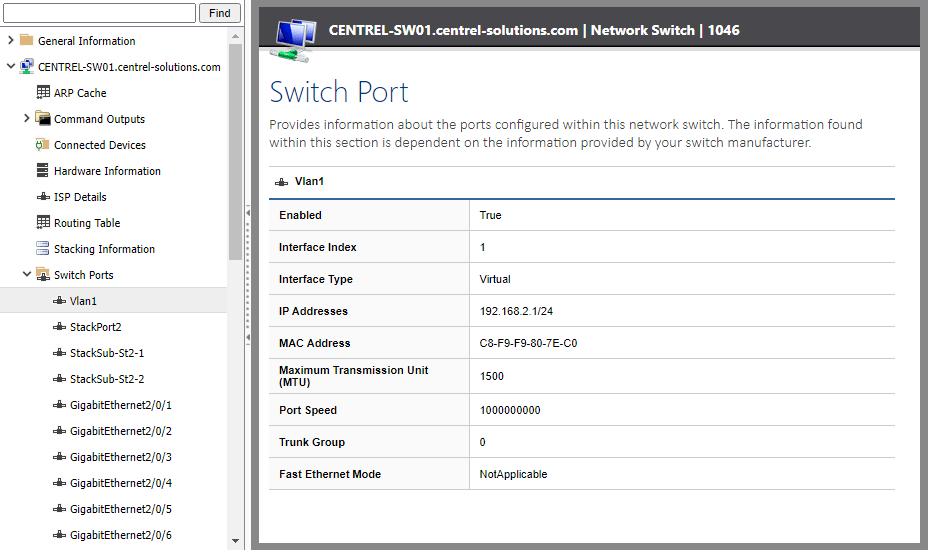
Task: Click the tree scrollbar up arrow
Action: [x=236, y=36]
